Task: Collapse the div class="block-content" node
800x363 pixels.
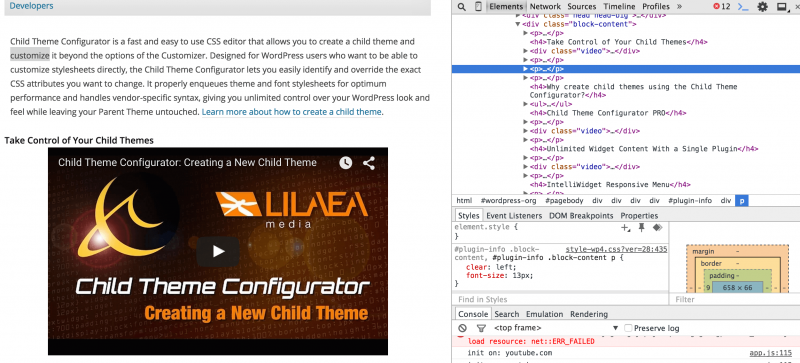Action: [x=517, y=24]
